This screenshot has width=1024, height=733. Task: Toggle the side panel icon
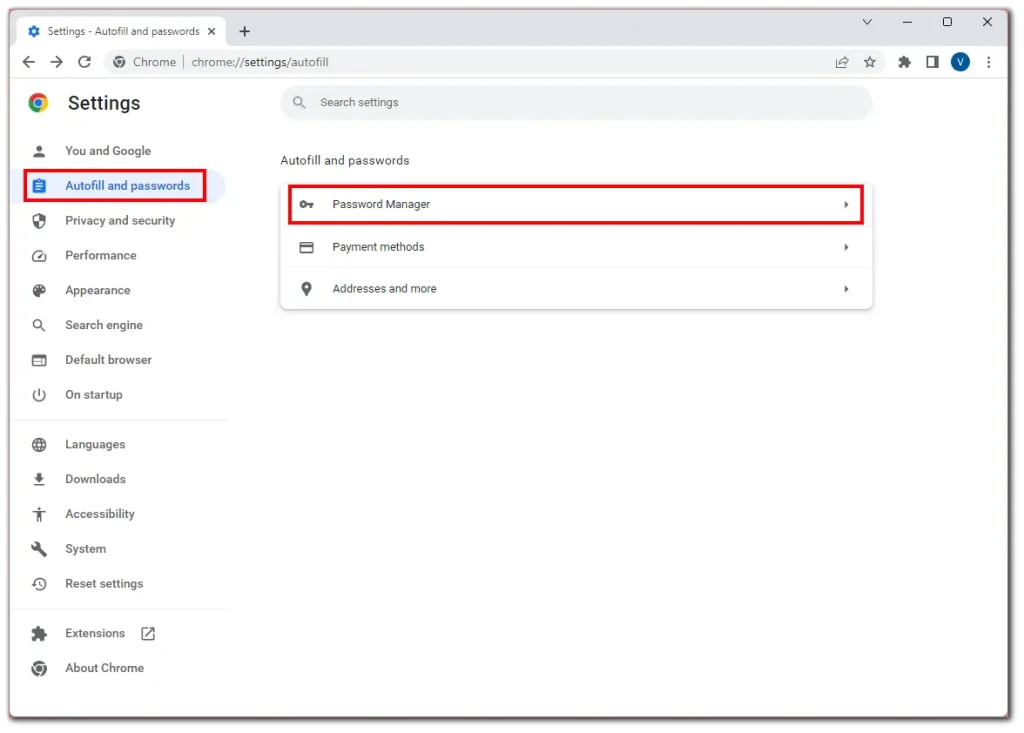tap(932, 62)
